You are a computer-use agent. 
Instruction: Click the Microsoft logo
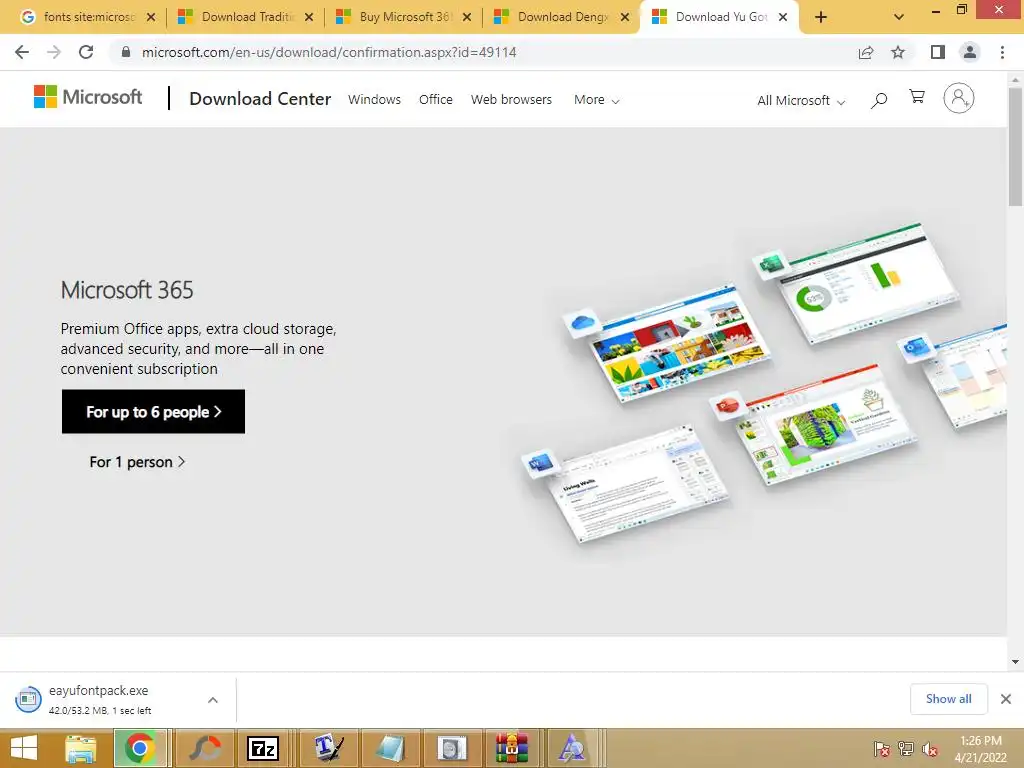[x=88, y=97]
